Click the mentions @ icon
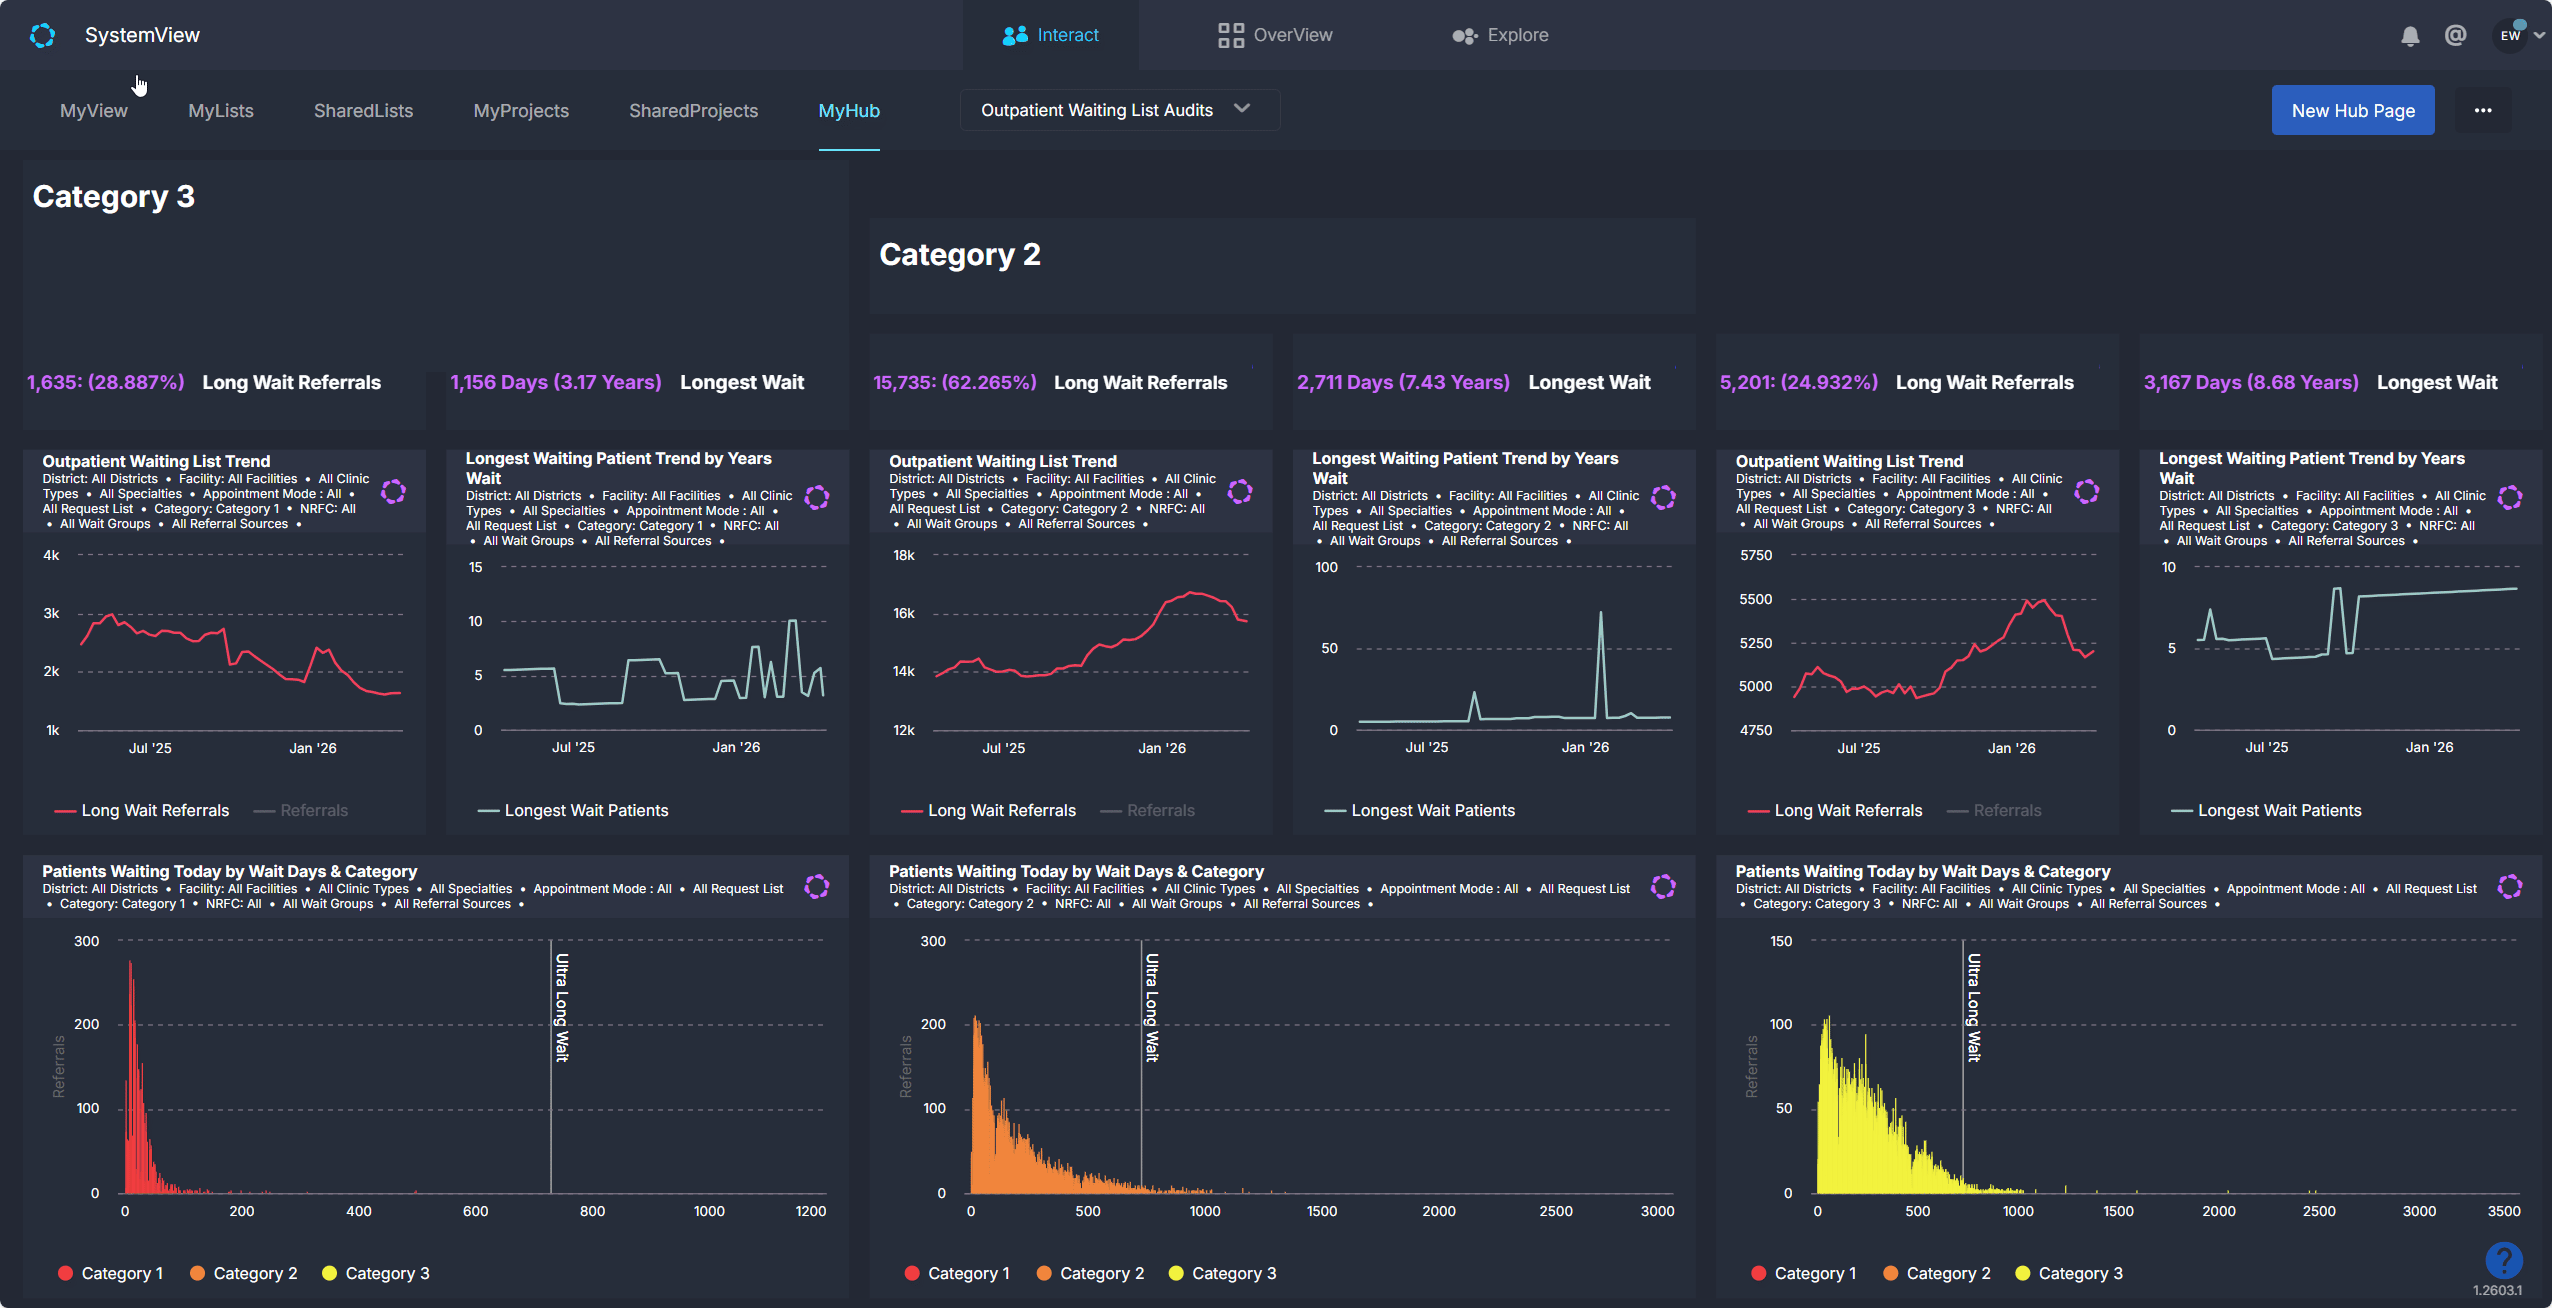 coord(2455,35)
